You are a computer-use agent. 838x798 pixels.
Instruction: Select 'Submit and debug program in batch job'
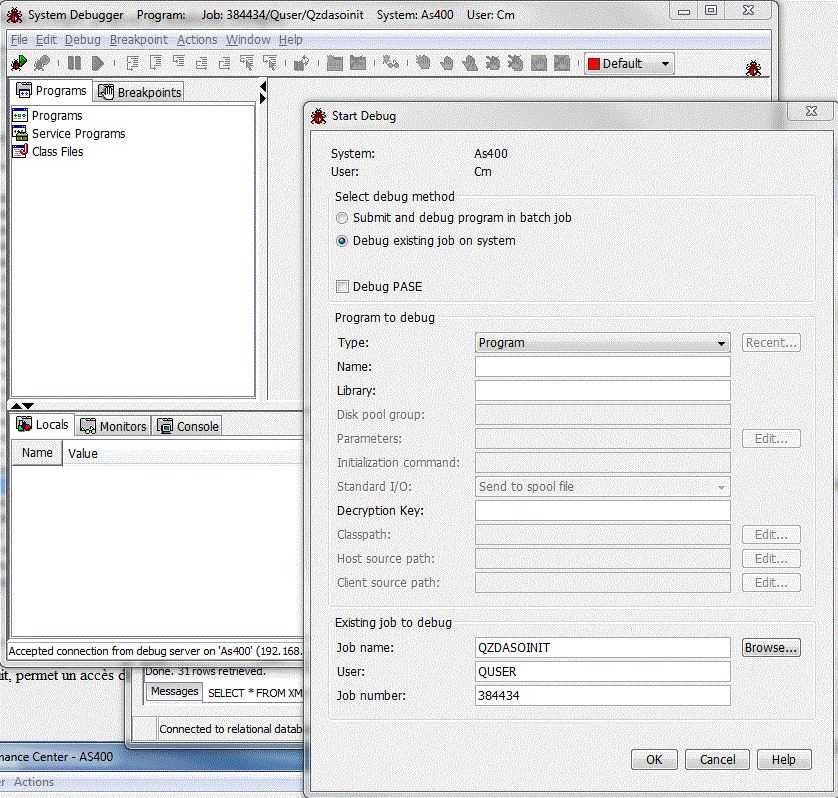(x=342, y=217)
